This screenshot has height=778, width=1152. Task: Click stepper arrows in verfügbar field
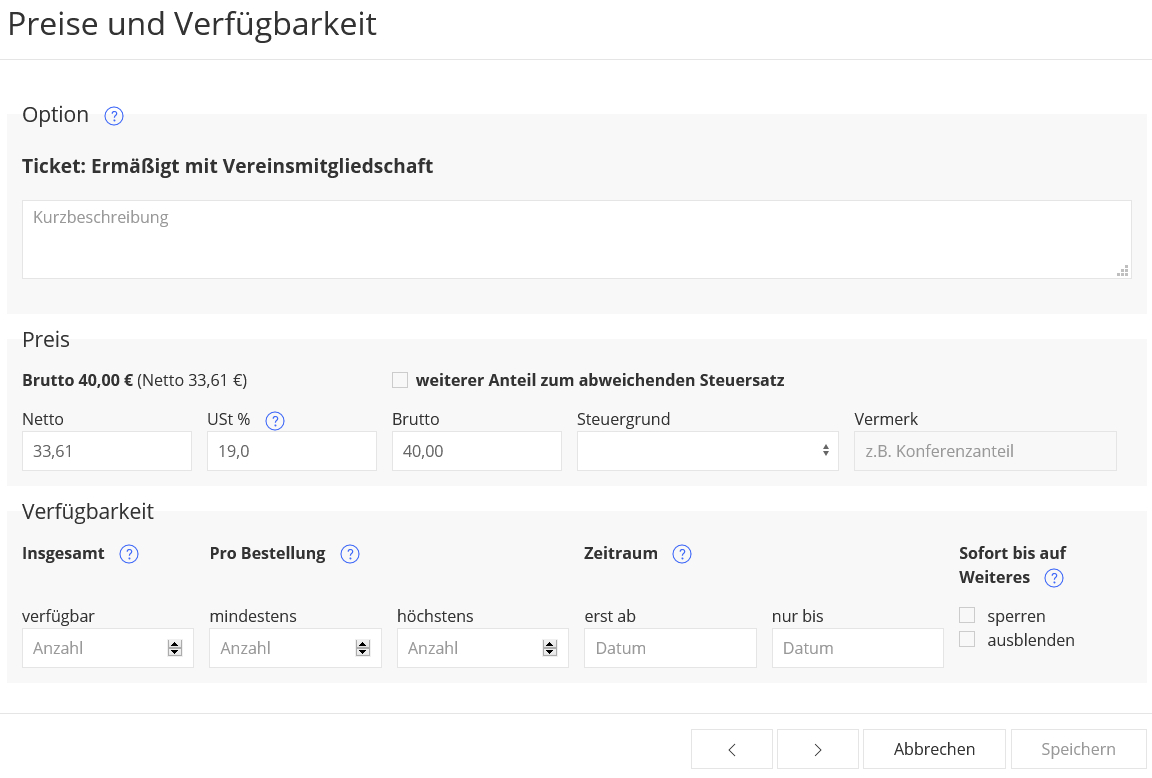tap(175, 648)
